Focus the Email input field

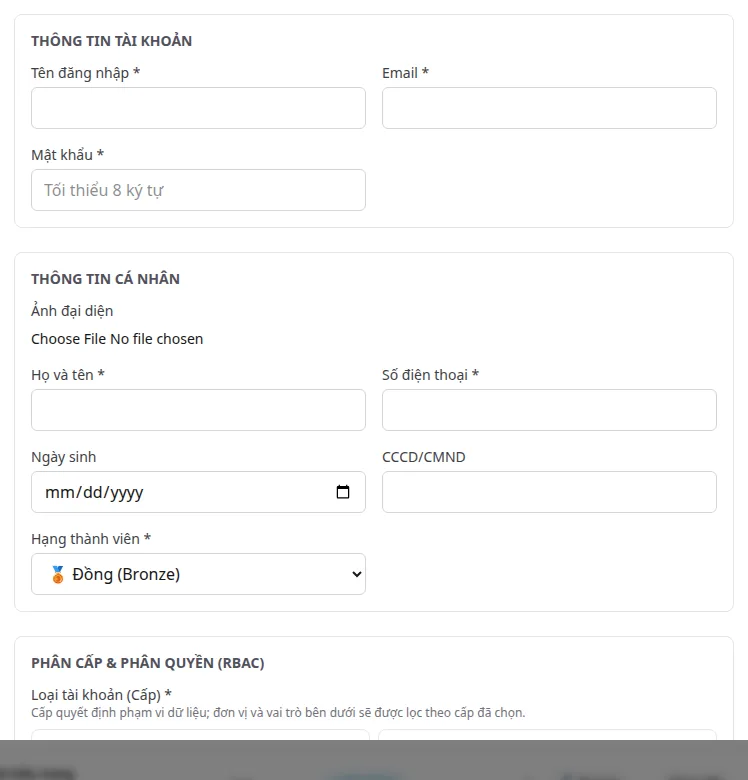pyautogui.click(x=549, y=108)
